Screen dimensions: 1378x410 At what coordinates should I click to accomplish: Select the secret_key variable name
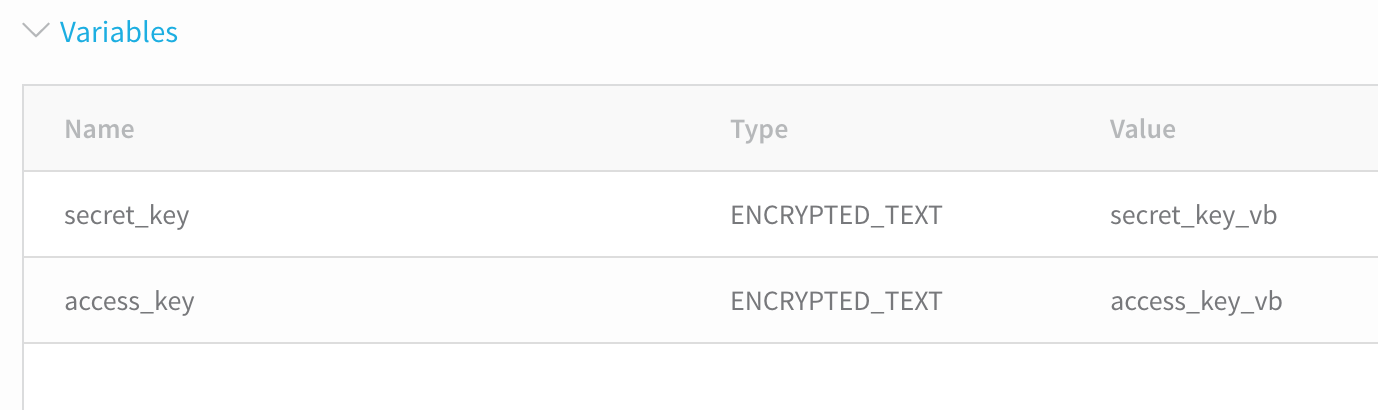click(x=126, y=216)
